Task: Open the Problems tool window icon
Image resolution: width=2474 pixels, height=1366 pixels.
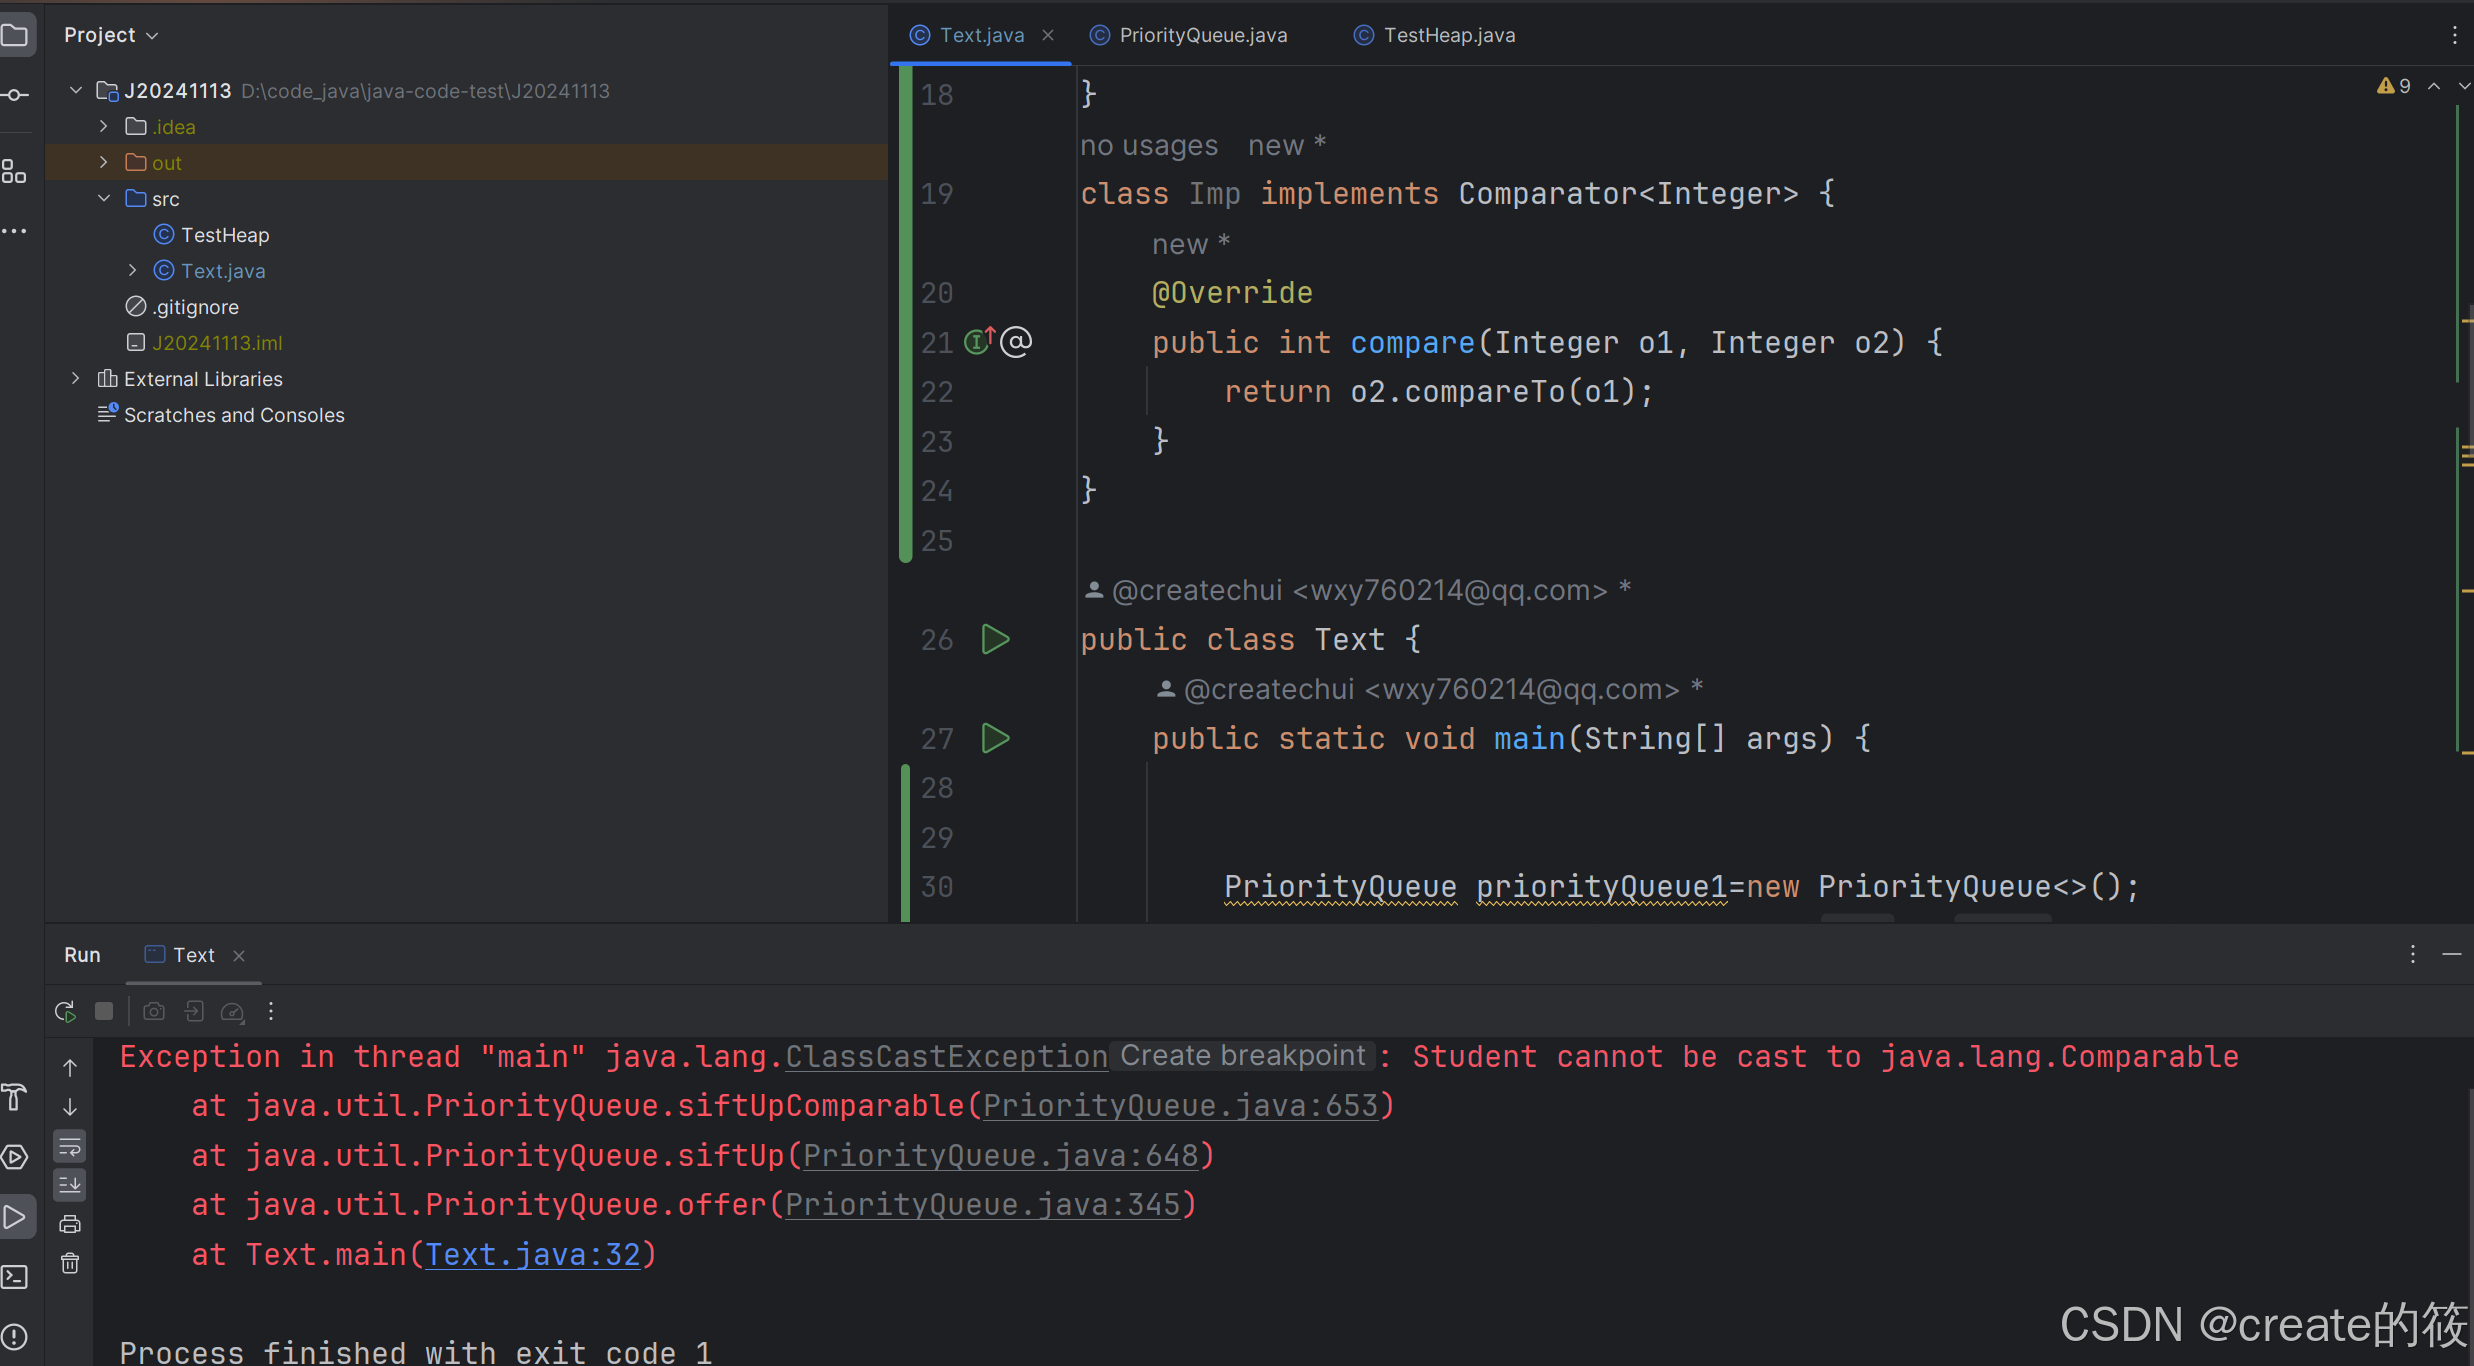Action: [15, 1337]
